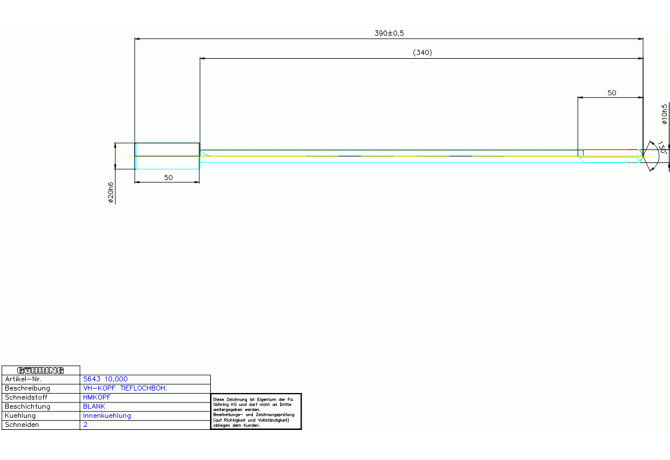Click the HMKOPF material value
Screen dimensions: 670x460
[x=97, y=397]
